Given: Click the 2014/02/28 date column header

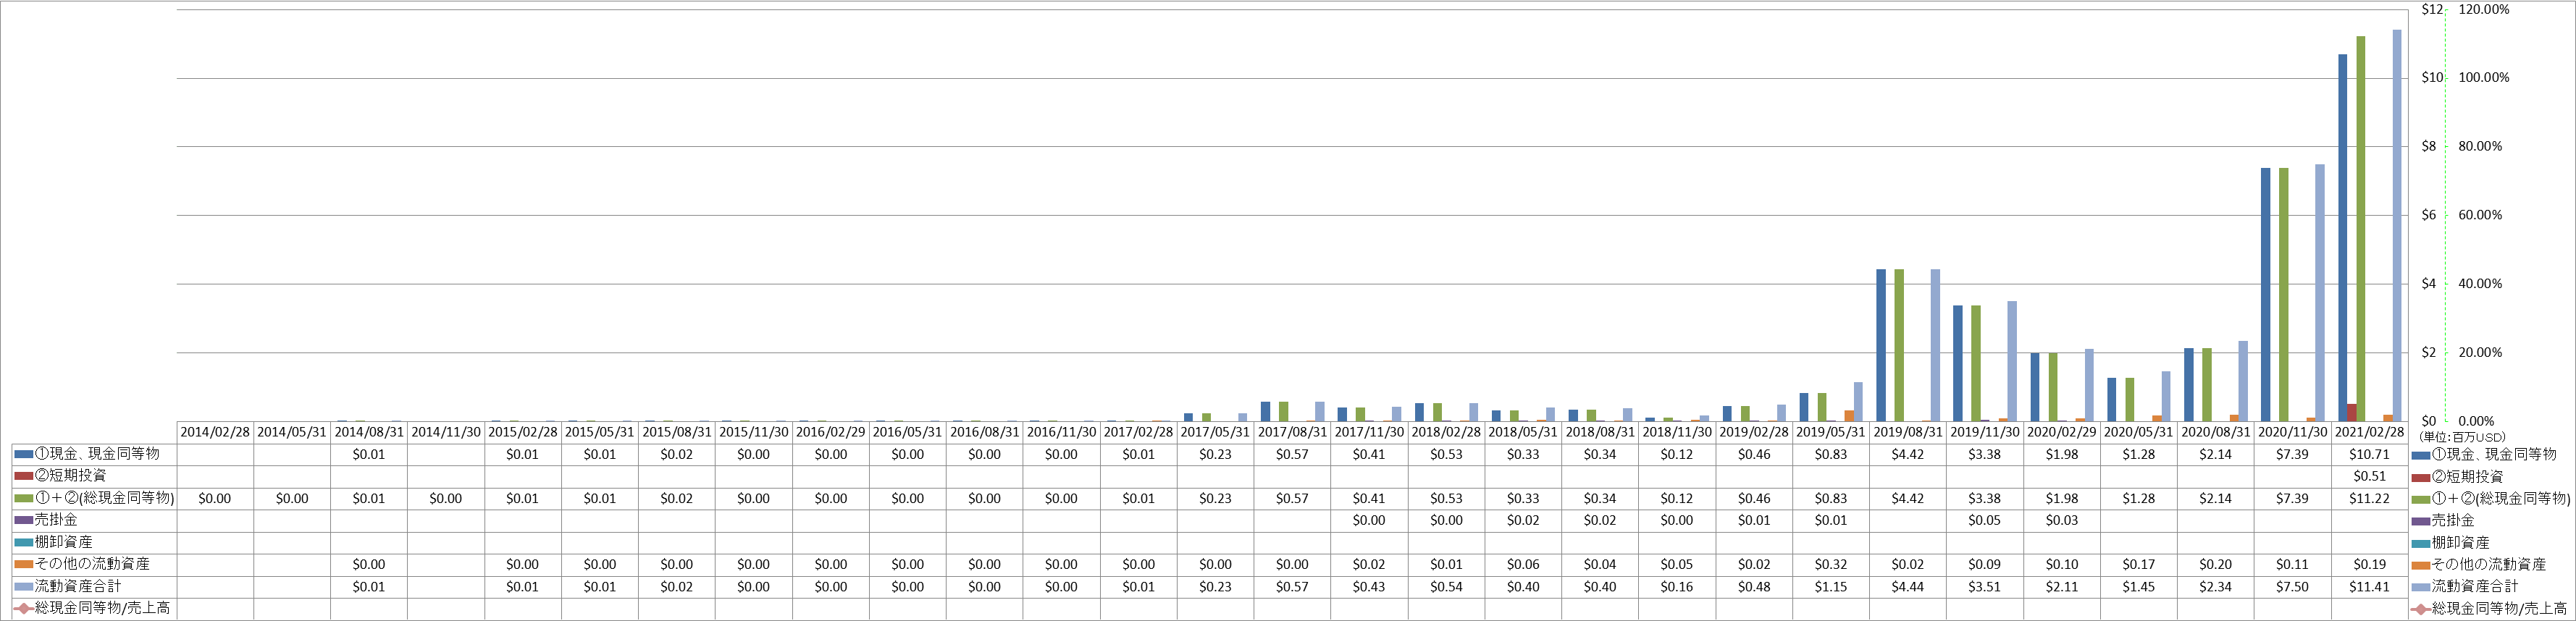Looking at the screenshot, I should pyautogui.click(x=215, y=432).
